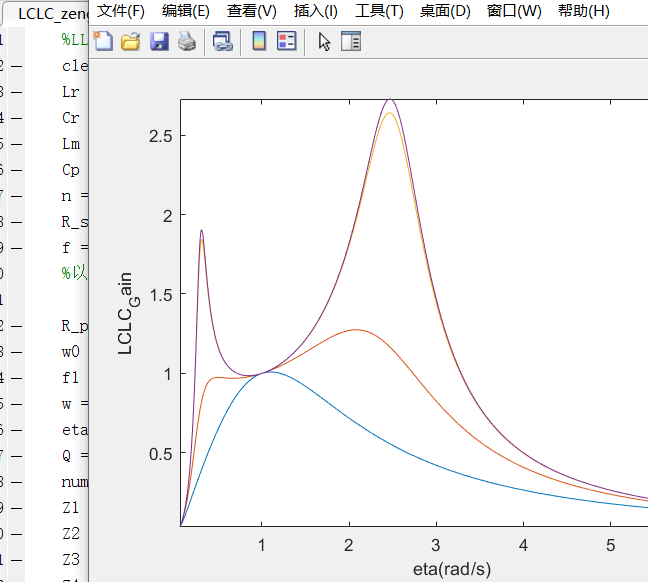Open the 编辑(E) menu
This screenshot has width=648, height=582.
coord(186,11)
